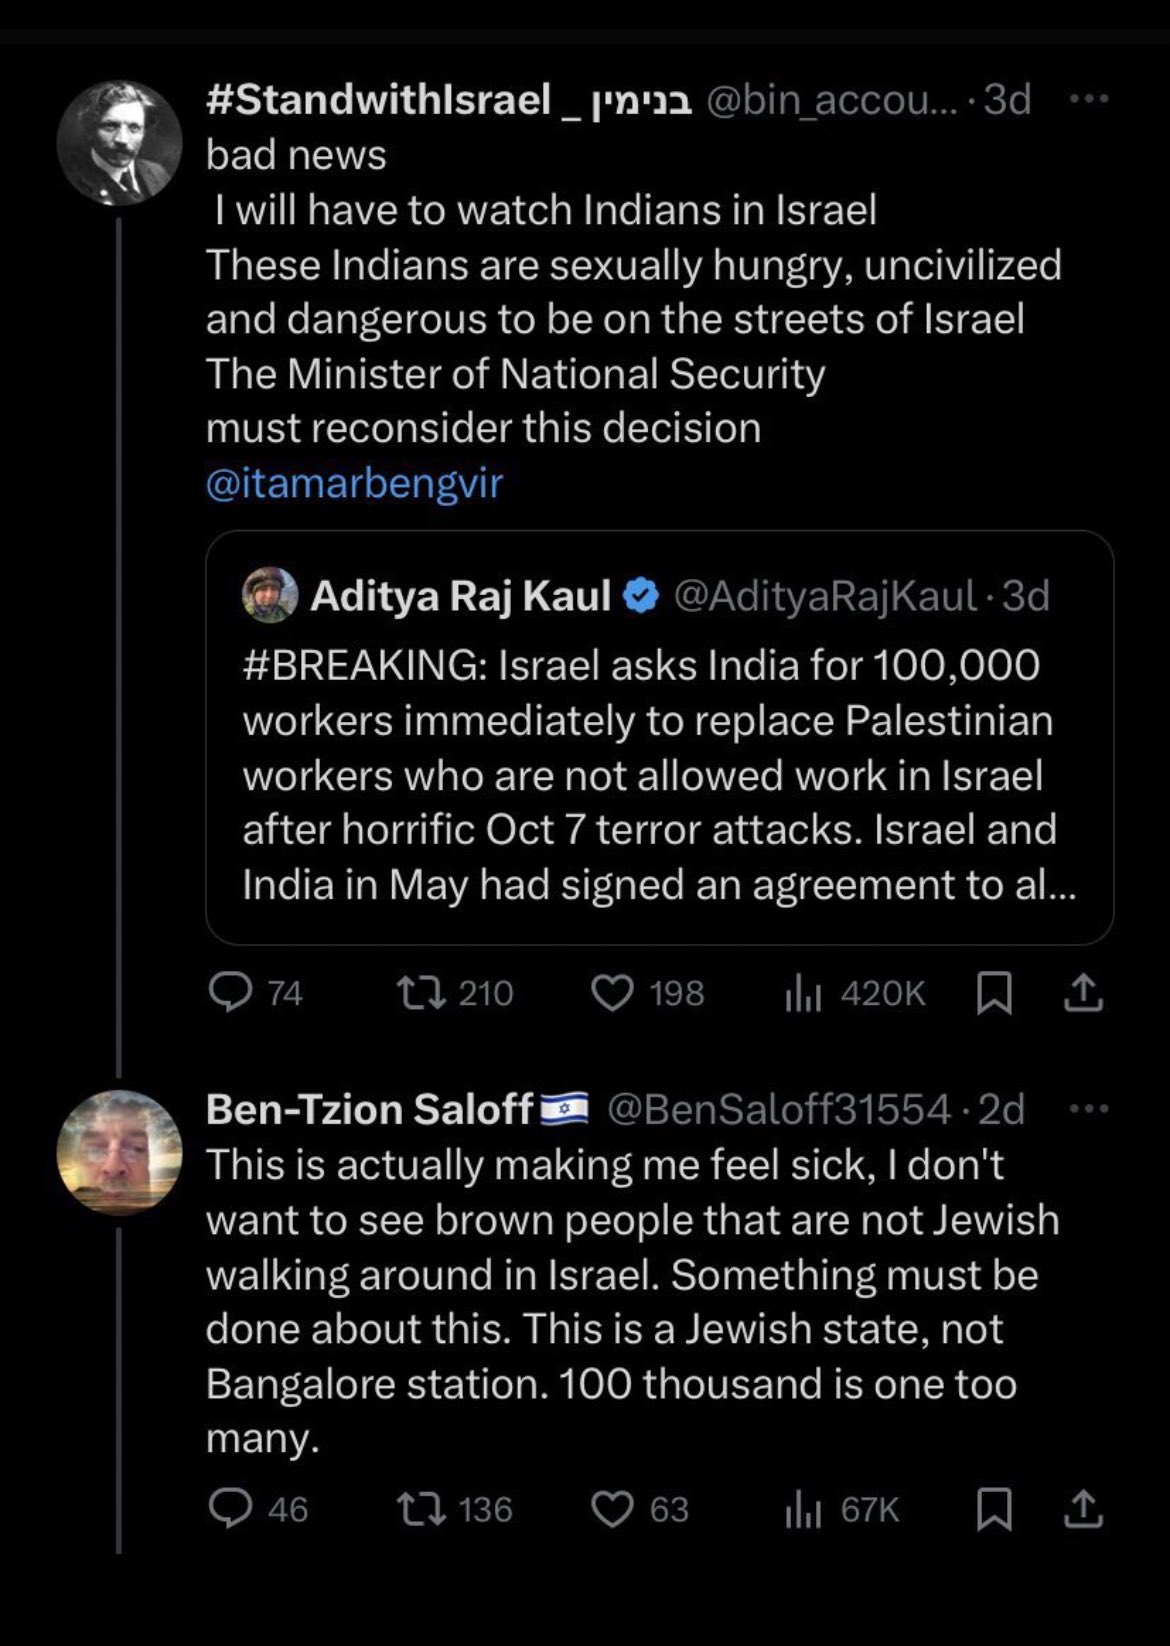1170x1646 pixels.
Task: Open the @AdityaRajKaul handle in the quote
Action: tap(825, 596)
